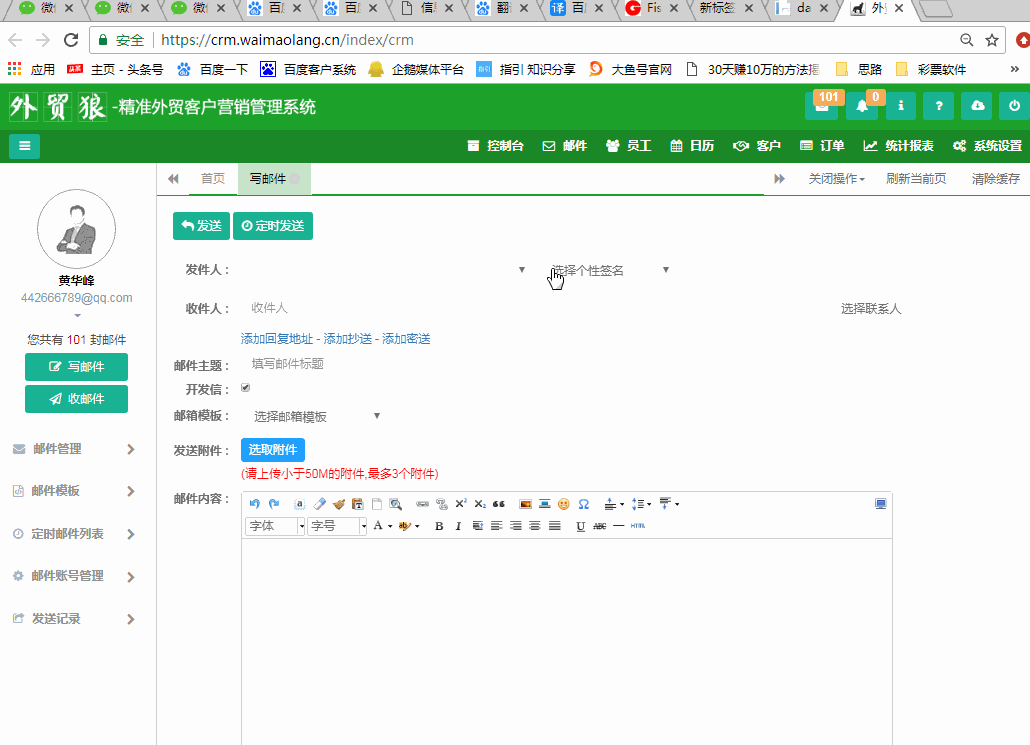Toggle the sidebar hamburger menu button

(x=24, y=146)
